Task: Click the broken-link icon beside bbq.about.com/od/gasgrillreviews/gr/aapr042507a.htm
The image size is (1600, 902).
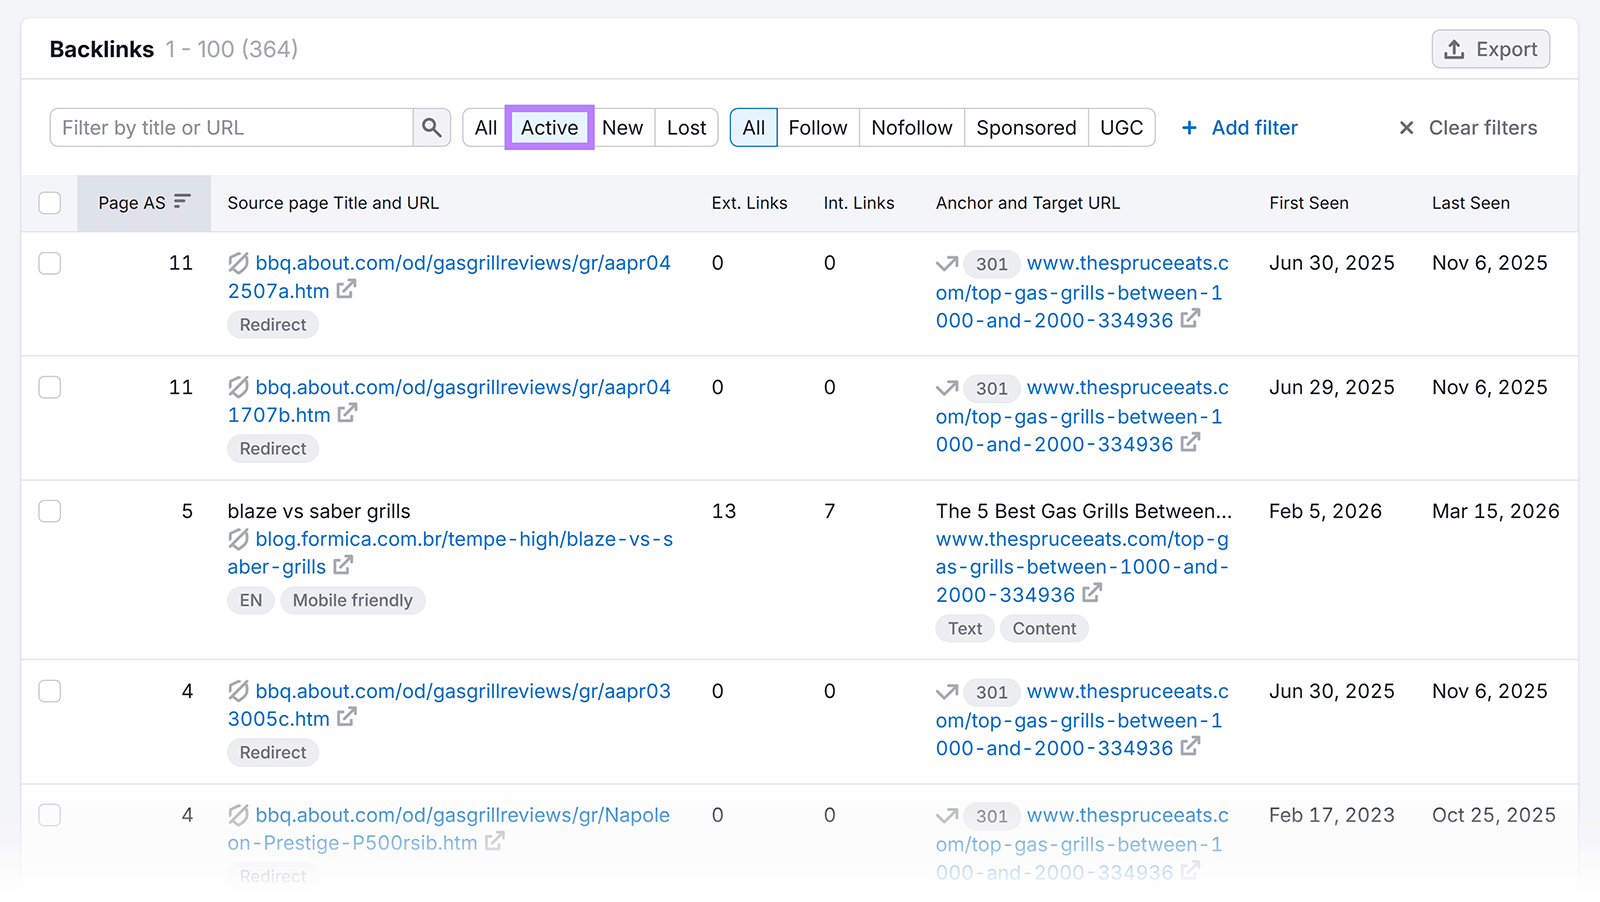Action: tap(238, 263)
